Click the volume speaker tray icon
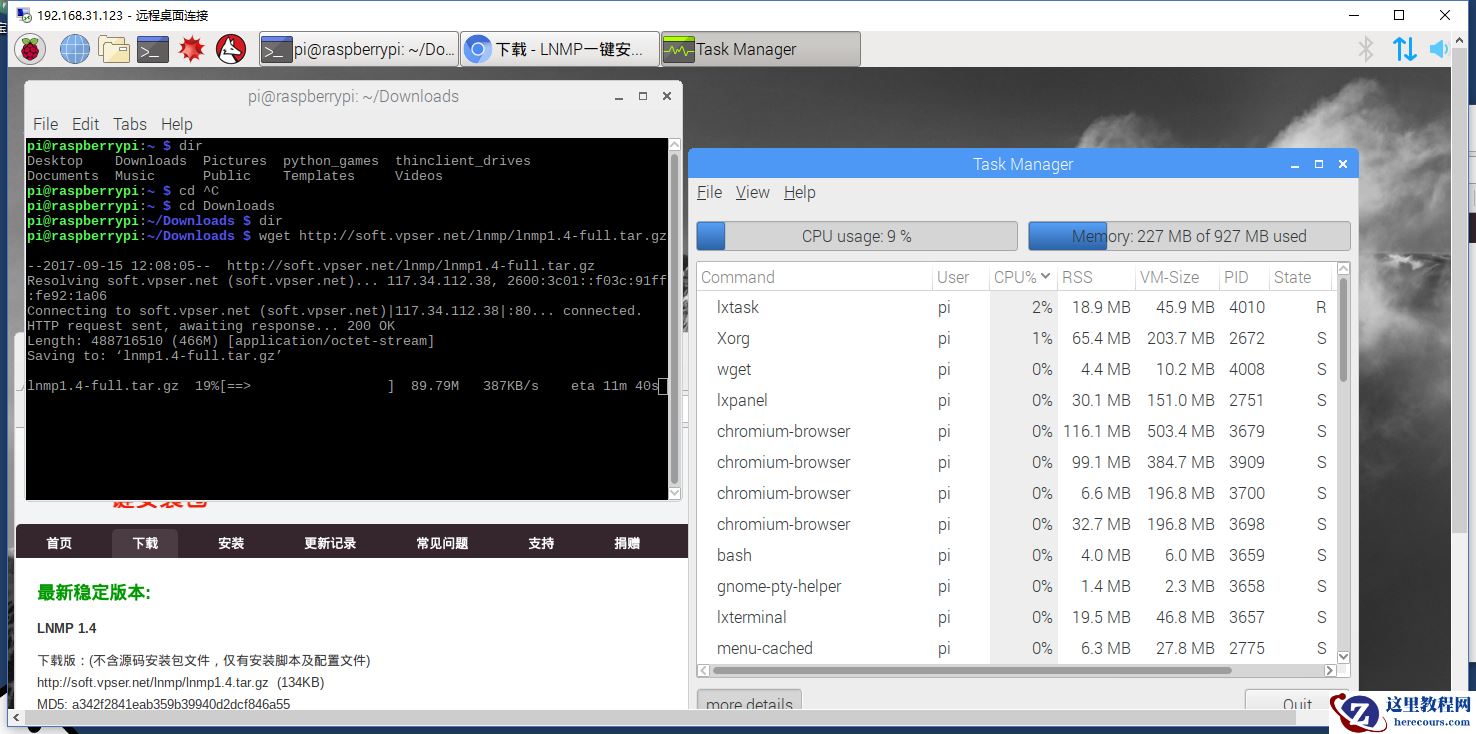The image size is (1476, 734). 1439,48
